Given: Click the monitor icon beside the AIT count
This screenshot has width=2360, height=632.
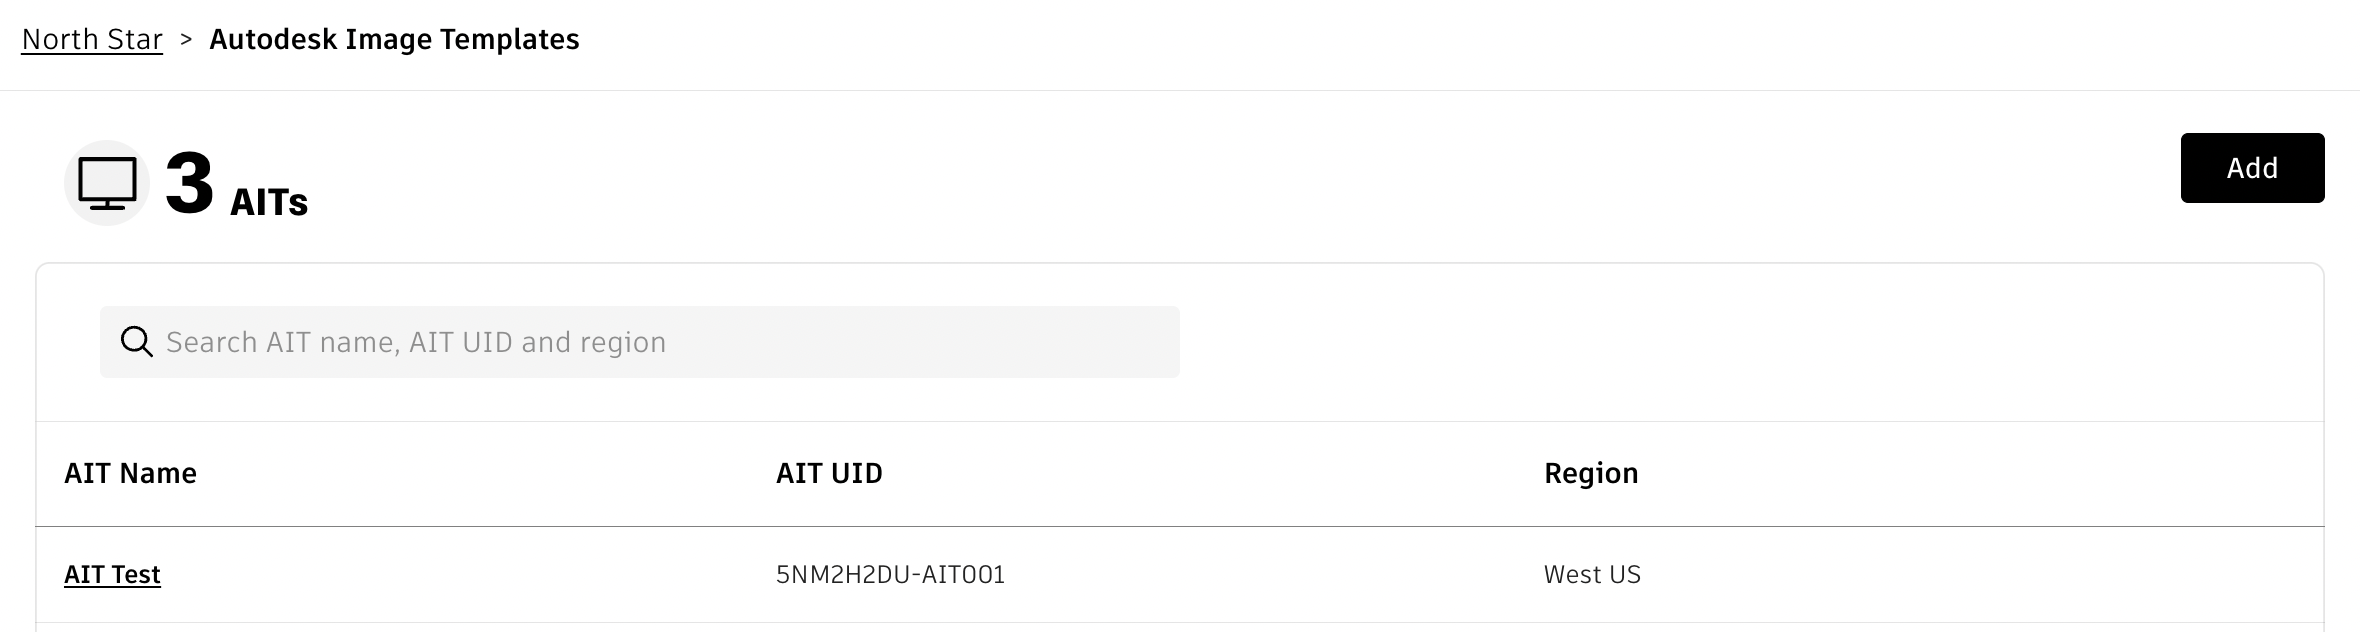Looking at the screenshot, I should (107, 183).
